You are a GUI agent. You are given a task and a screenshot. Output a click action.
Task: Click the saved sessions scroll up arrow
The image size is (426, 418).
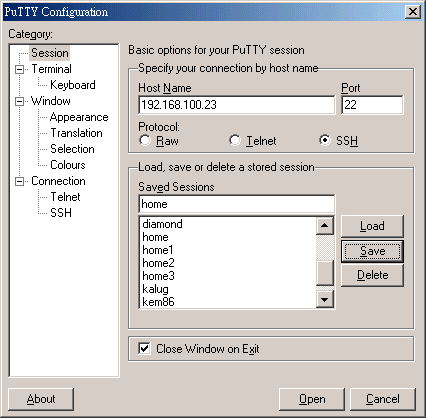coord(325,226)
